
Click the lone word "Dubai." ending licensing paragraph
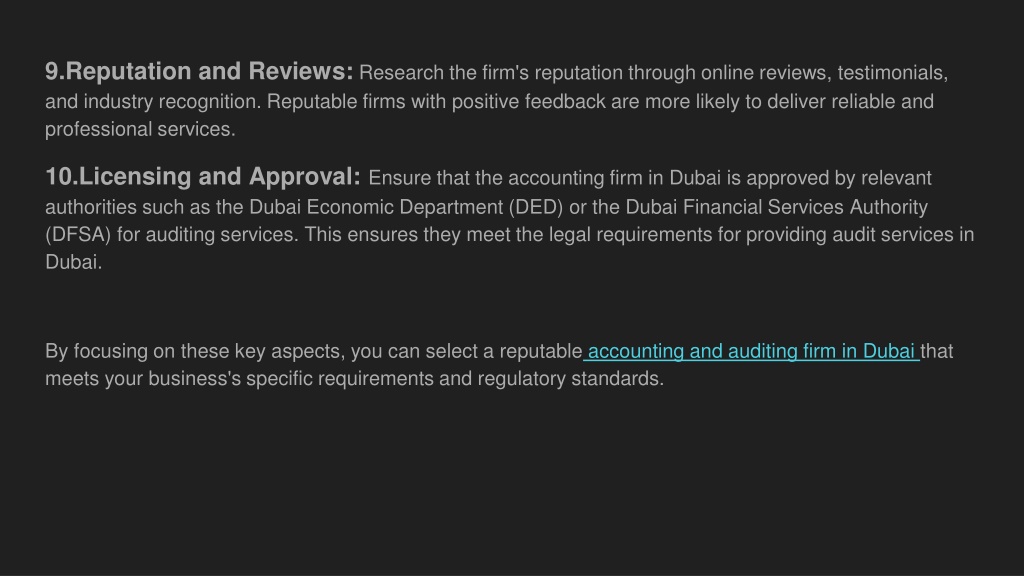click(x=74, y=262)
